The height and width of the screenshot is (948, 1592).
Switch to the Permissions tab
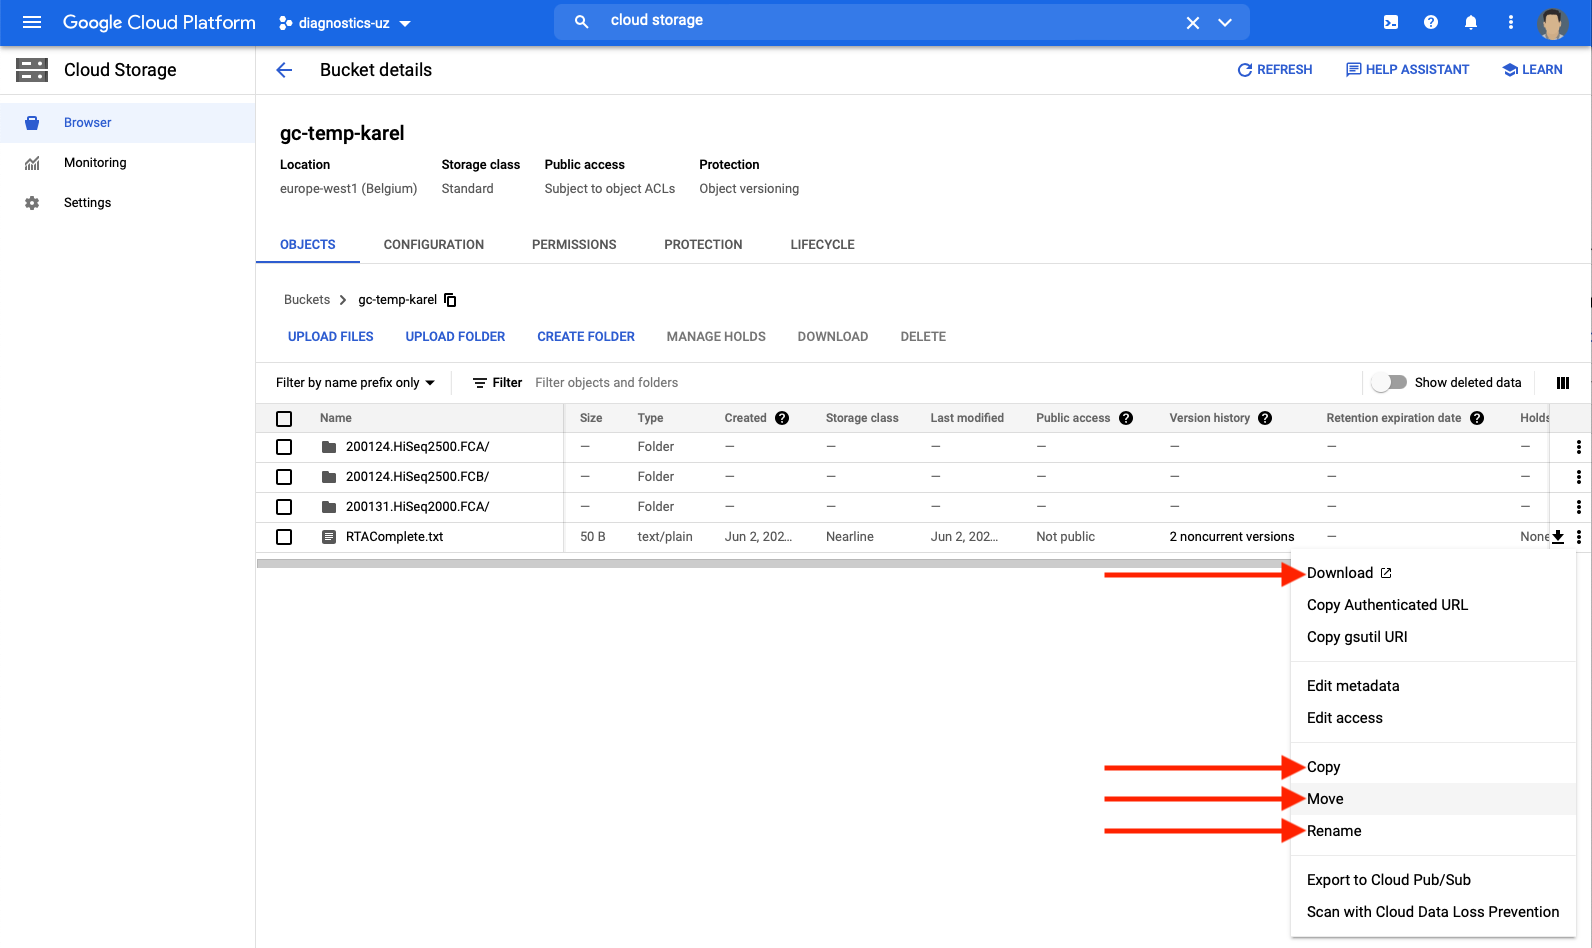click(574, 245)
